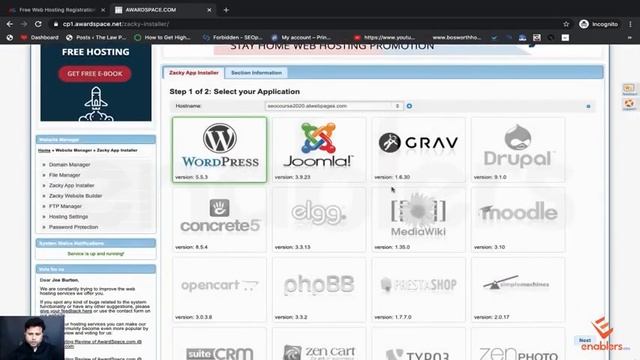The image size is (640, 360).
Task: Select the ZenPhoto application tile
Action: pos(518,344)
